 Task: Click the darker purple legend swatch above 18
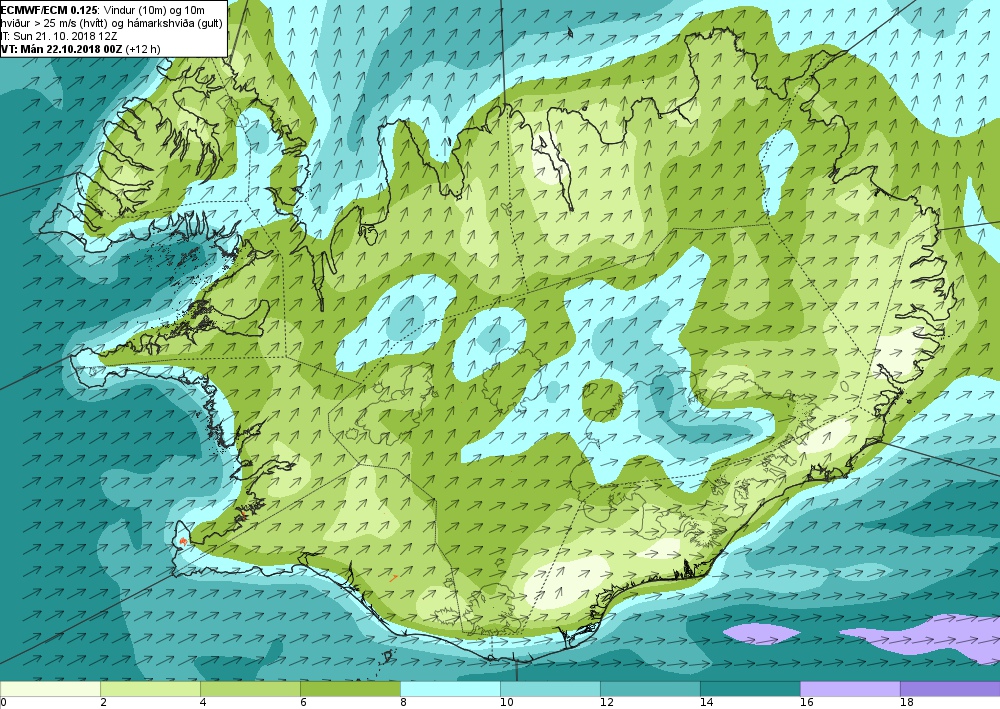(950, 689)
